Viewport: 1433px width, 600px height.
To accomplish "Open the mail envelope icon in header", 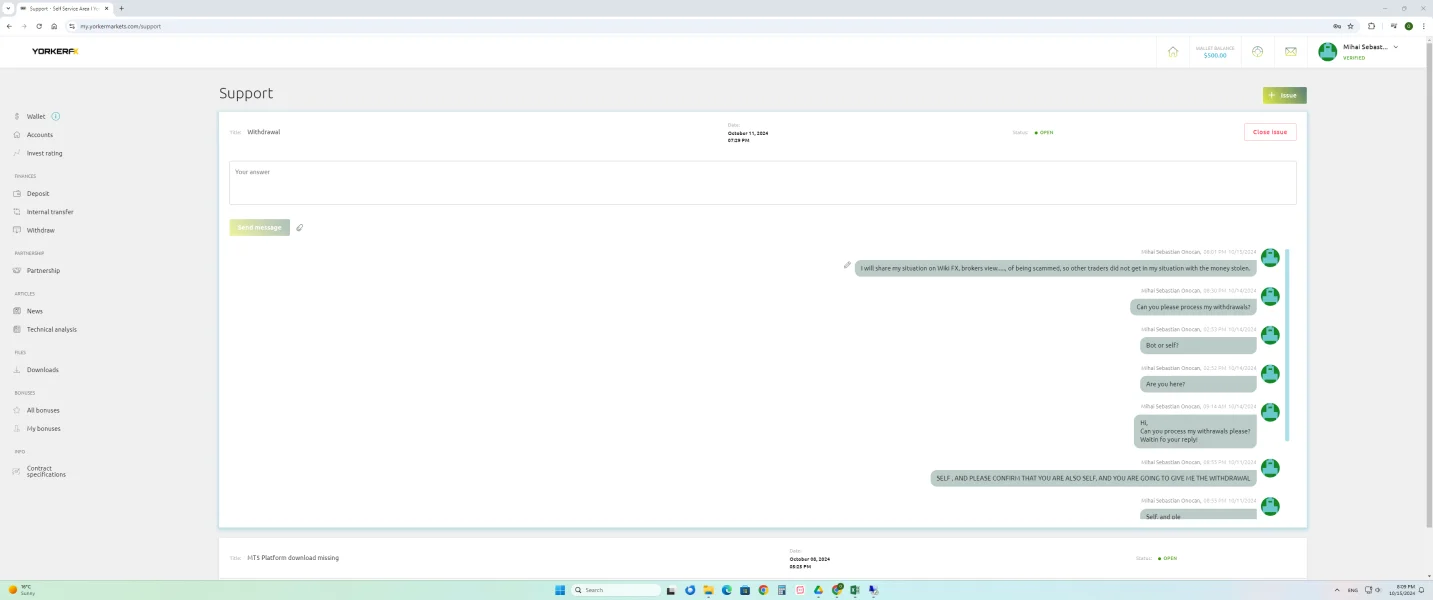I will (x=1290, y=52).
